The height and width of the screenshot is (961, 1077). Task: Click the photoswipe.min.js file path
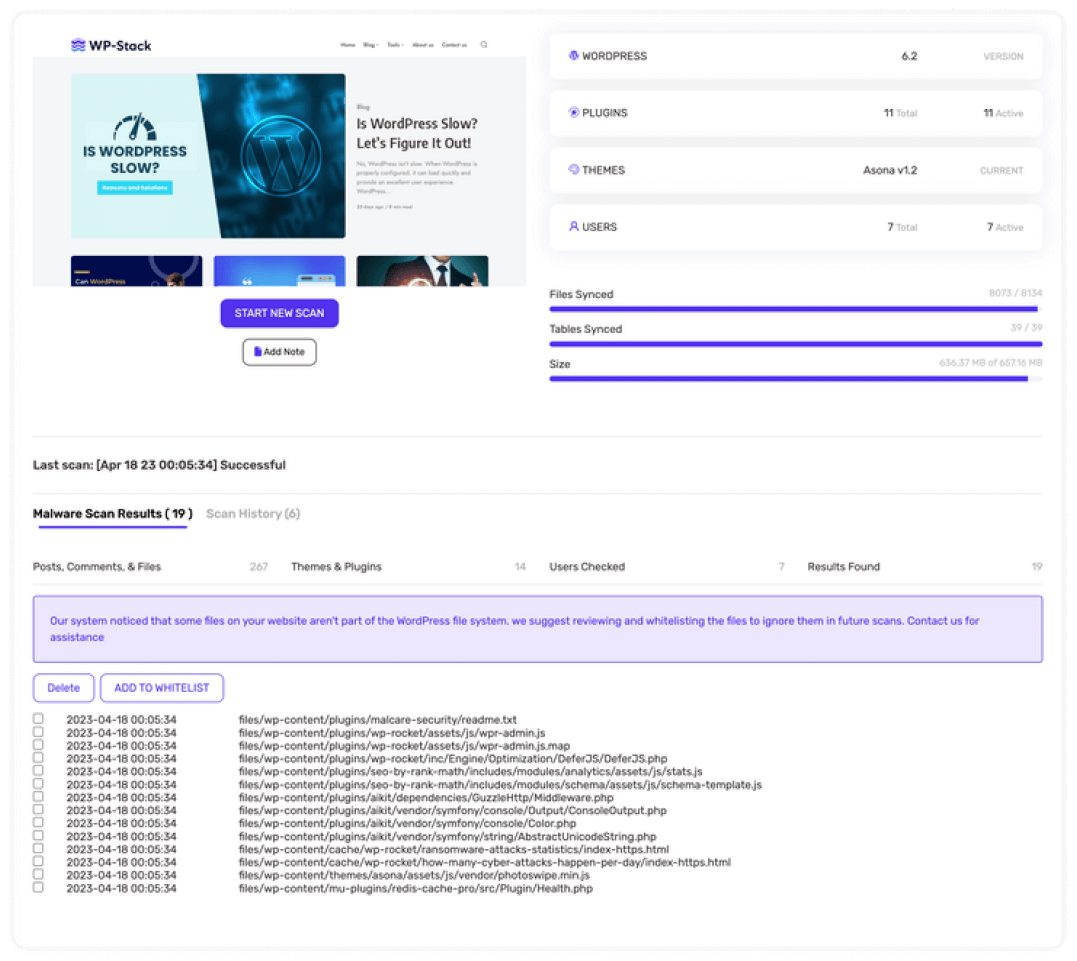414,875
